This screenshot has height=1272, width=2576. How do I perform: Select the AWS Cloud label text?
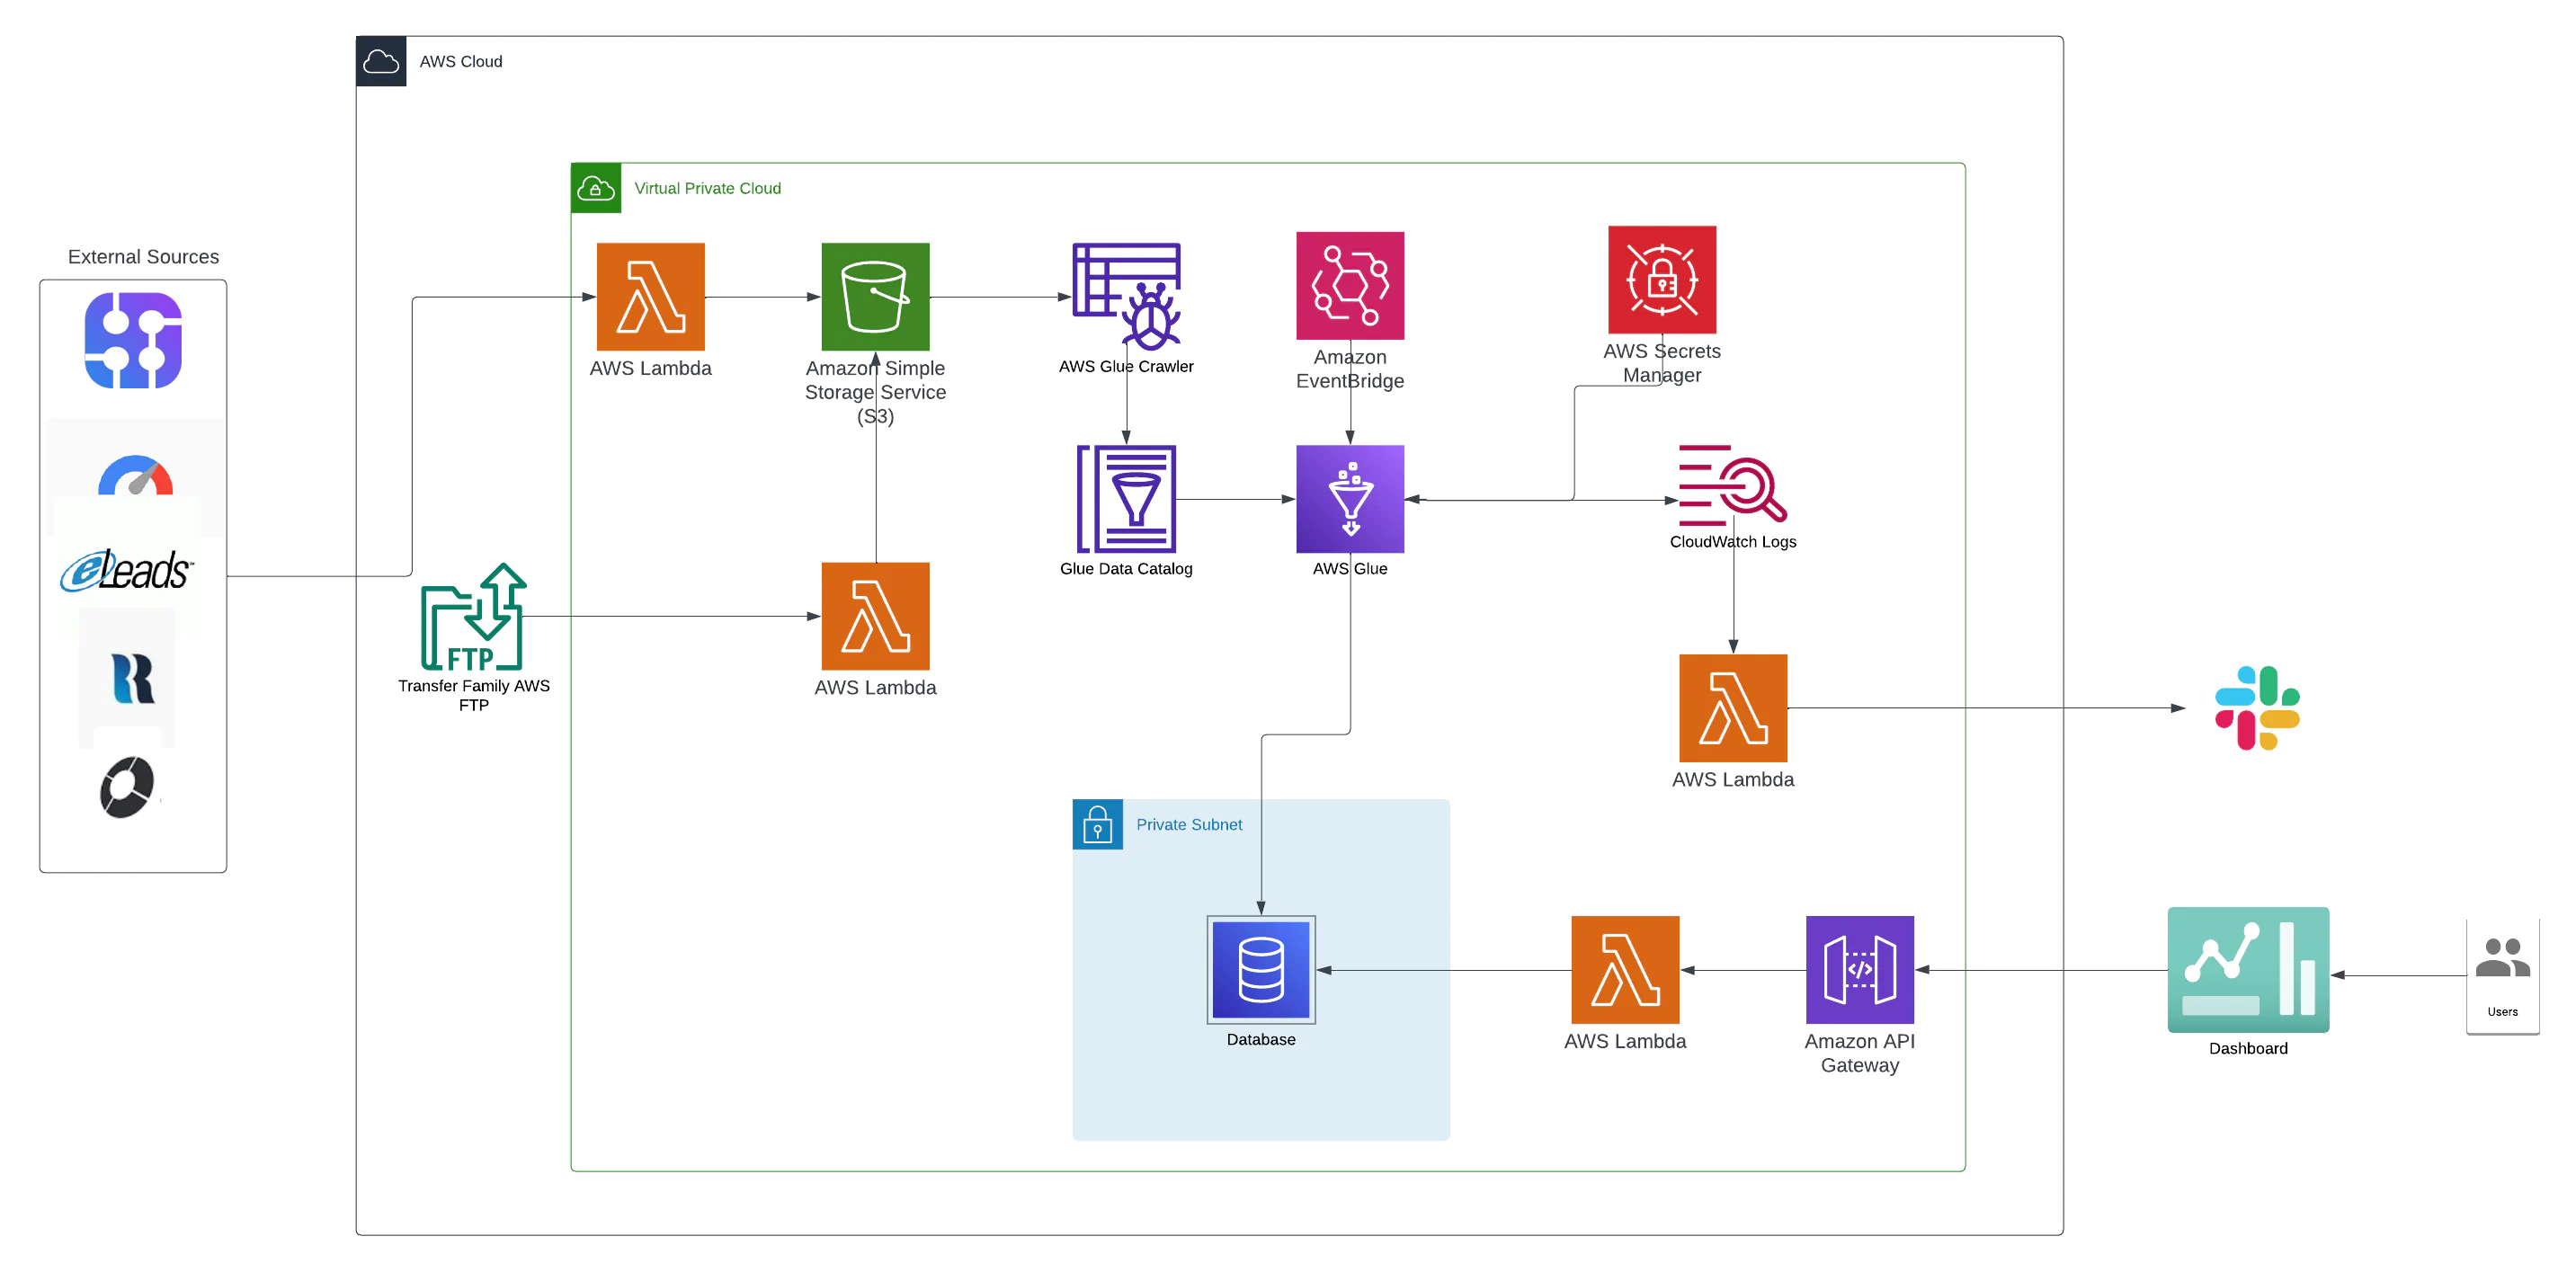tap(461, 62)
